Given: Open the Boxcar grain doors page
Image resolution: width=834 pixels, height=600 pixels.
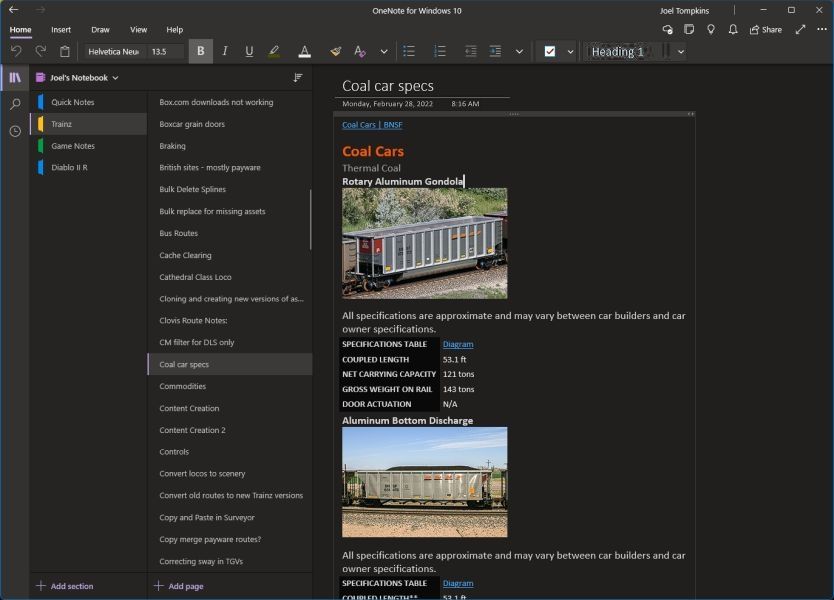Looking at the screenshot, I should coord(230,124).
